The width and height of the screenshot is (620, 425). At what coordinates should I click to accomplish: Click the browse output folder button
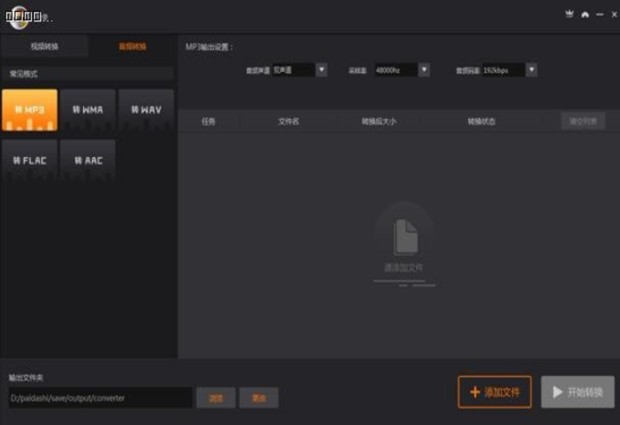(x=215, y=398)
